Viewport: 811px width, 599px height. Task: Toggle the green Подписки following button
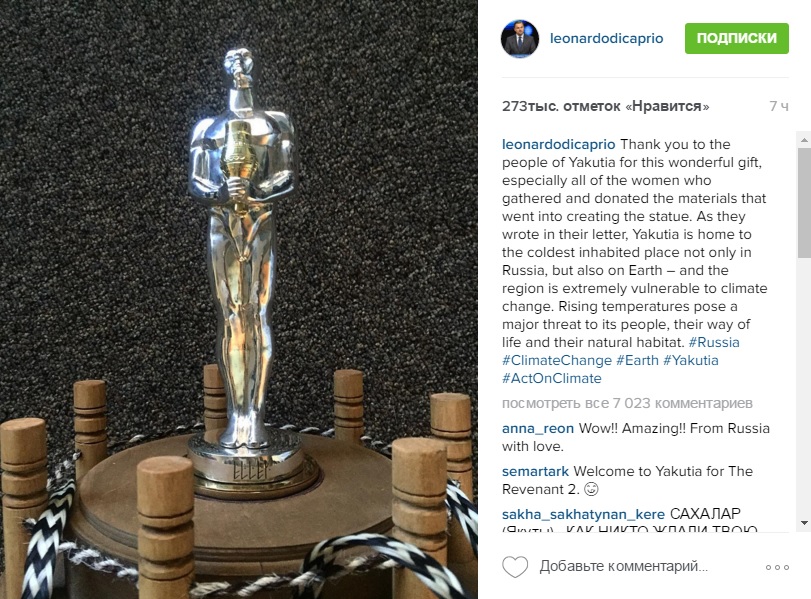[737, 38]
